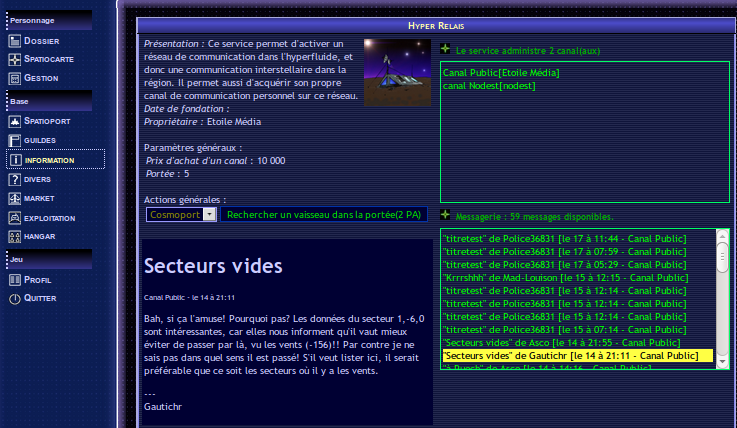This screenshot has width=737, height=428.
Task: Open the Hangar icon
Action: [15, 236]
